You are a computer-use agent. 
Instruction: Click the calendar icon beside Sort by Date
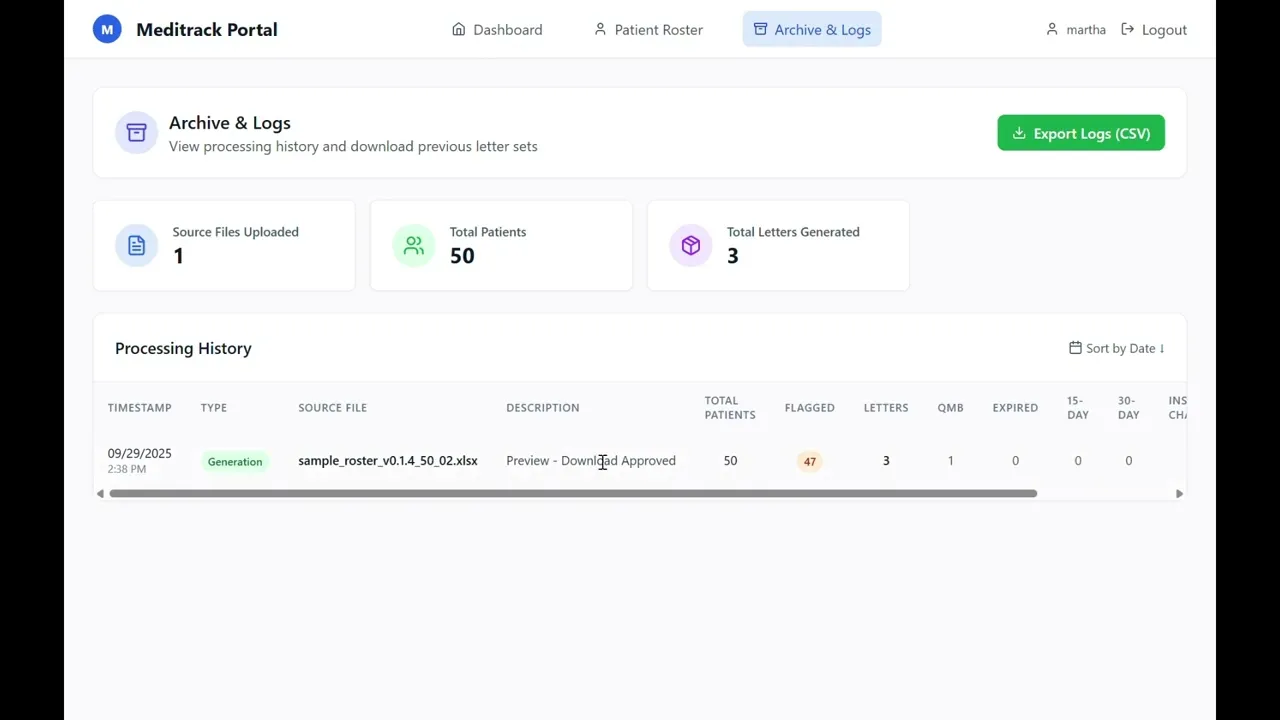1075,348
